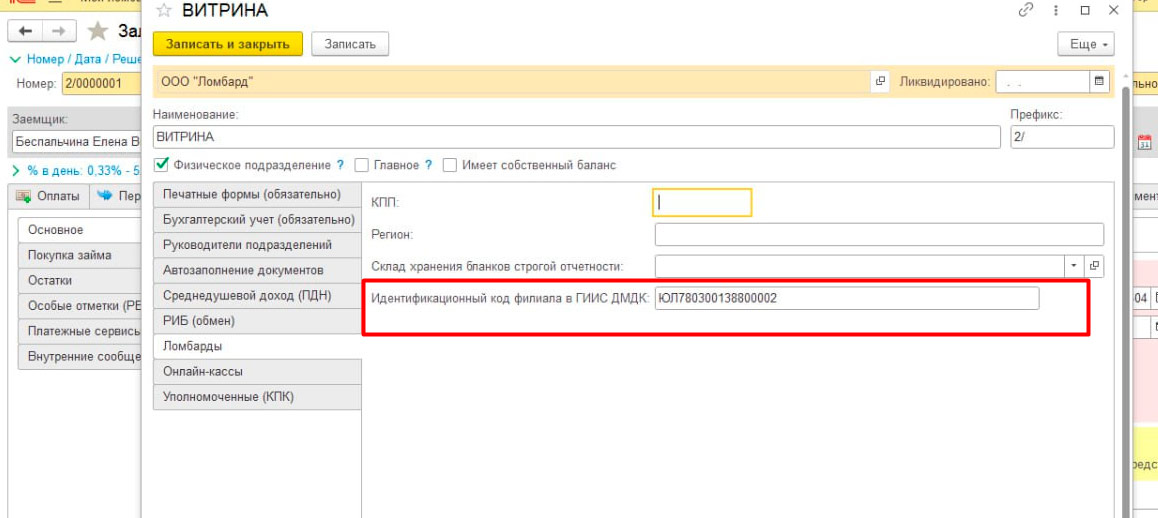Add ВИТРИНА to favorites with the star

(x=164, y=10)
